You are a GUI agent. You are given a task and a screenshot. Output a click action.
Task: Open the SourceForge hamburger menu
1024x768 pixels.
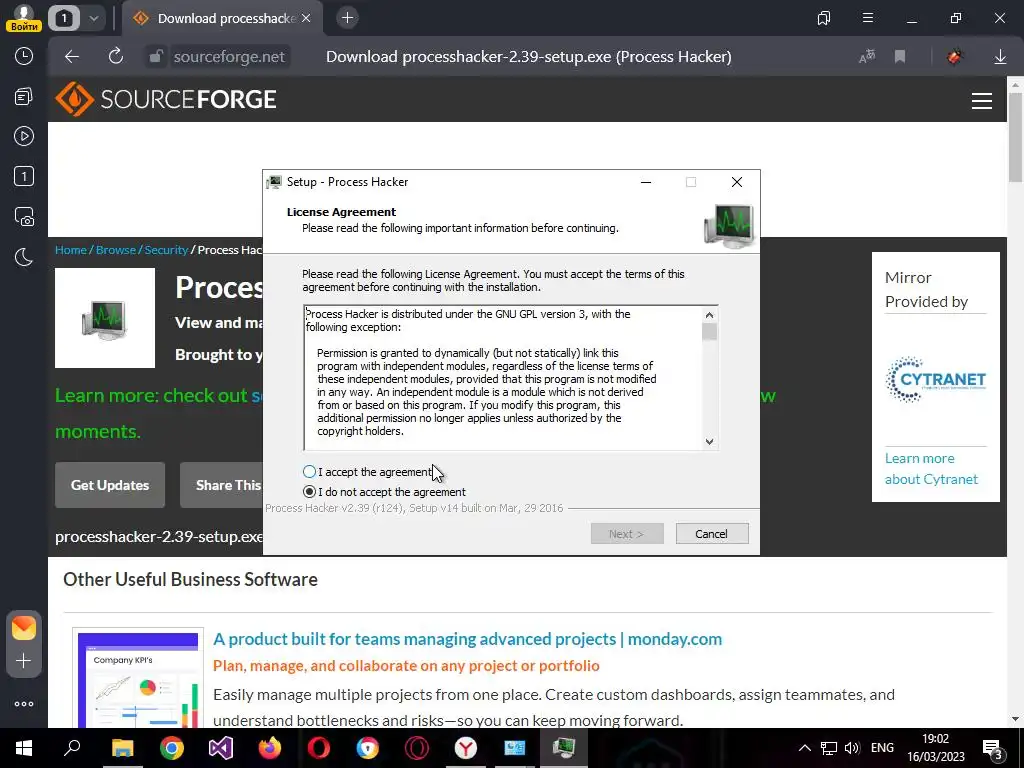pos(982,101)
